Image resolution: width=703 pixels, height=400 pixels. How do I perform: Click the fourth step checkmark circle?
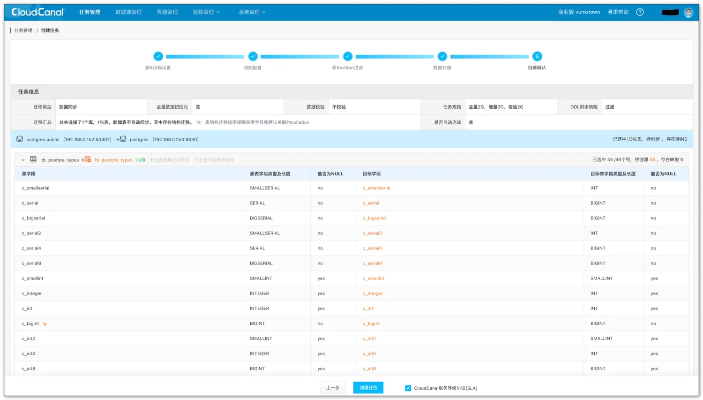[441, 57]
